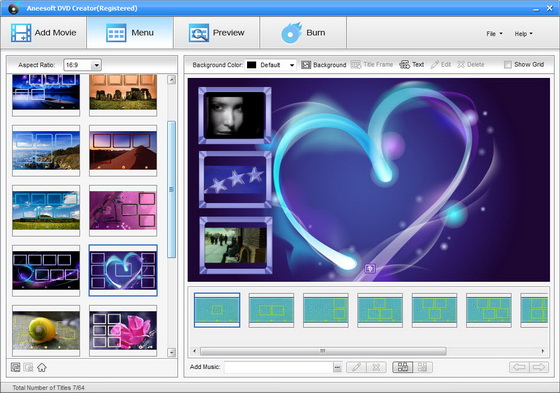
Task: Click the Text tool button
Action: (411, 65)
